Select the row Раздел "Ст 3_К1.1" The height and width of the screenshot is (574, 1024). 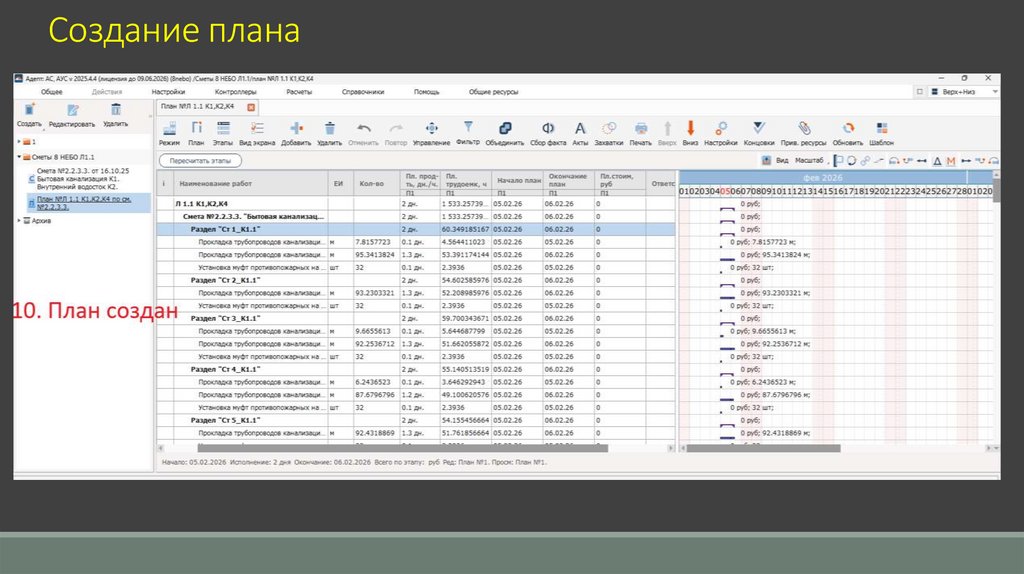point(416,319)
